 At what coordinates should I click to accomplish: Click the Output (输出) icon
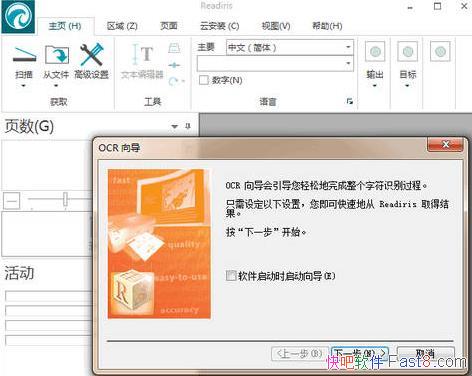(375, 51)
